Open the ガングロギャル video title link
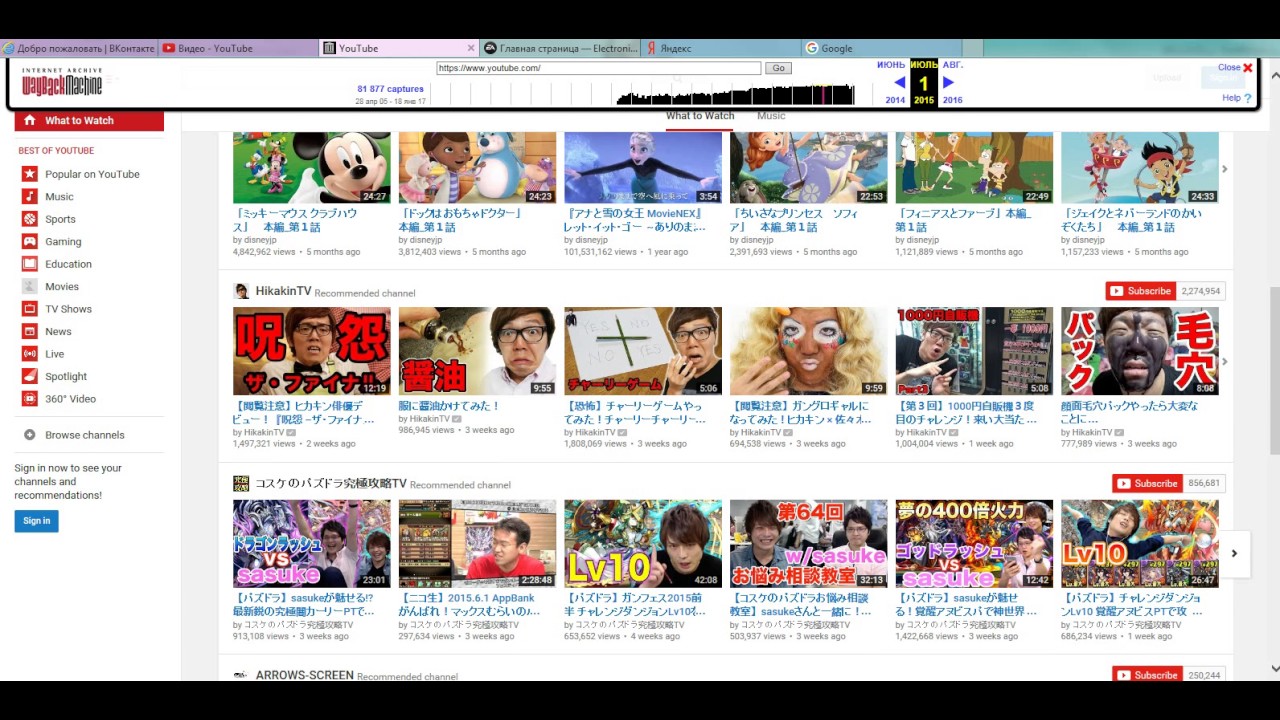Image resolution: width=1280 pixels, height=720 pixels. 800,413
